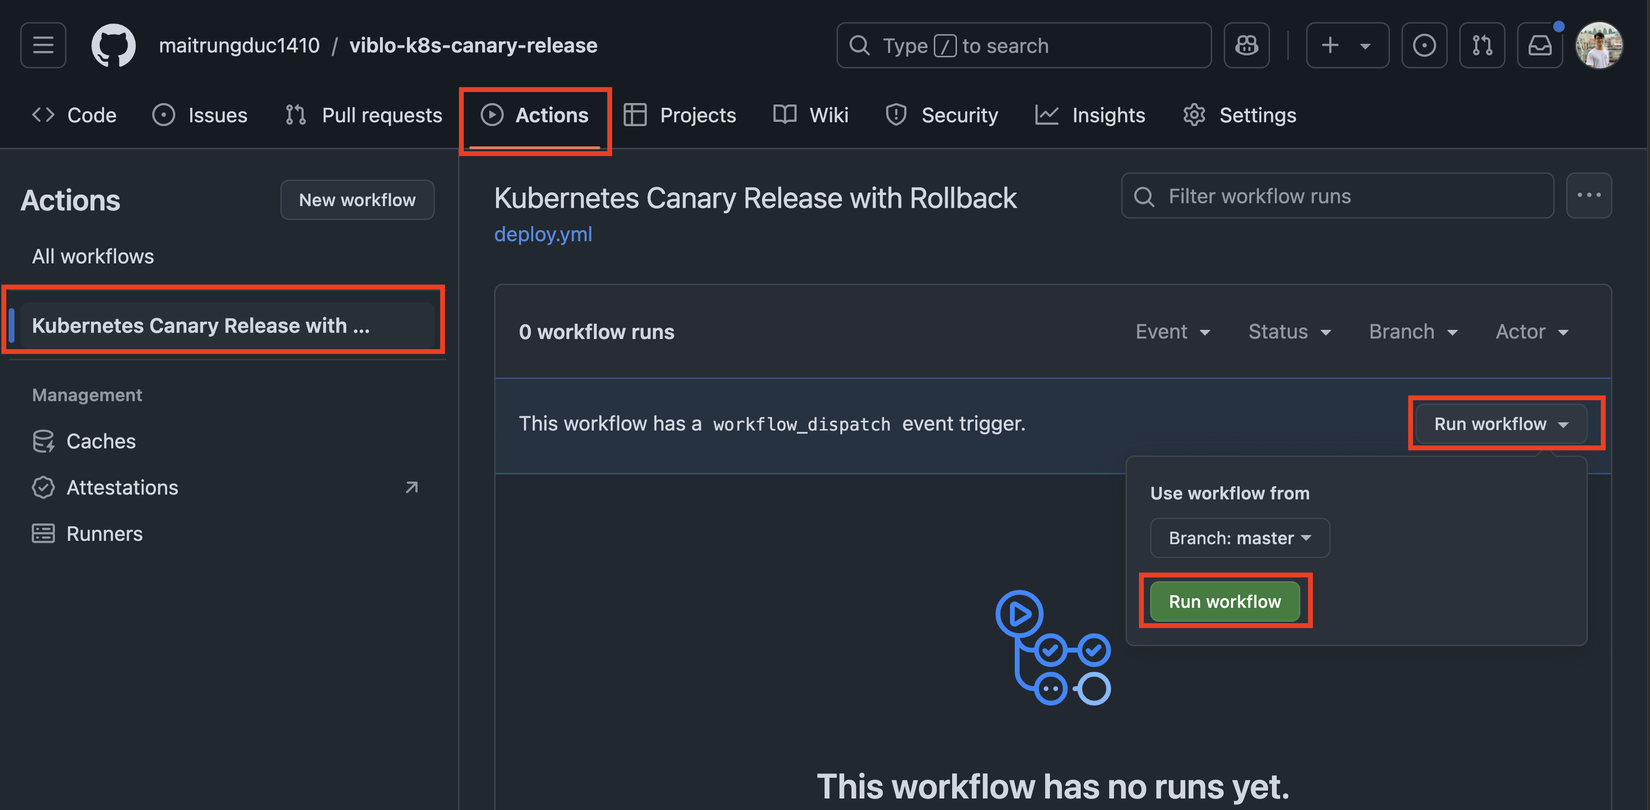Open the notifications inbox icon
This screenshot has width=1650, height=810.
(x=1540, y=46)
